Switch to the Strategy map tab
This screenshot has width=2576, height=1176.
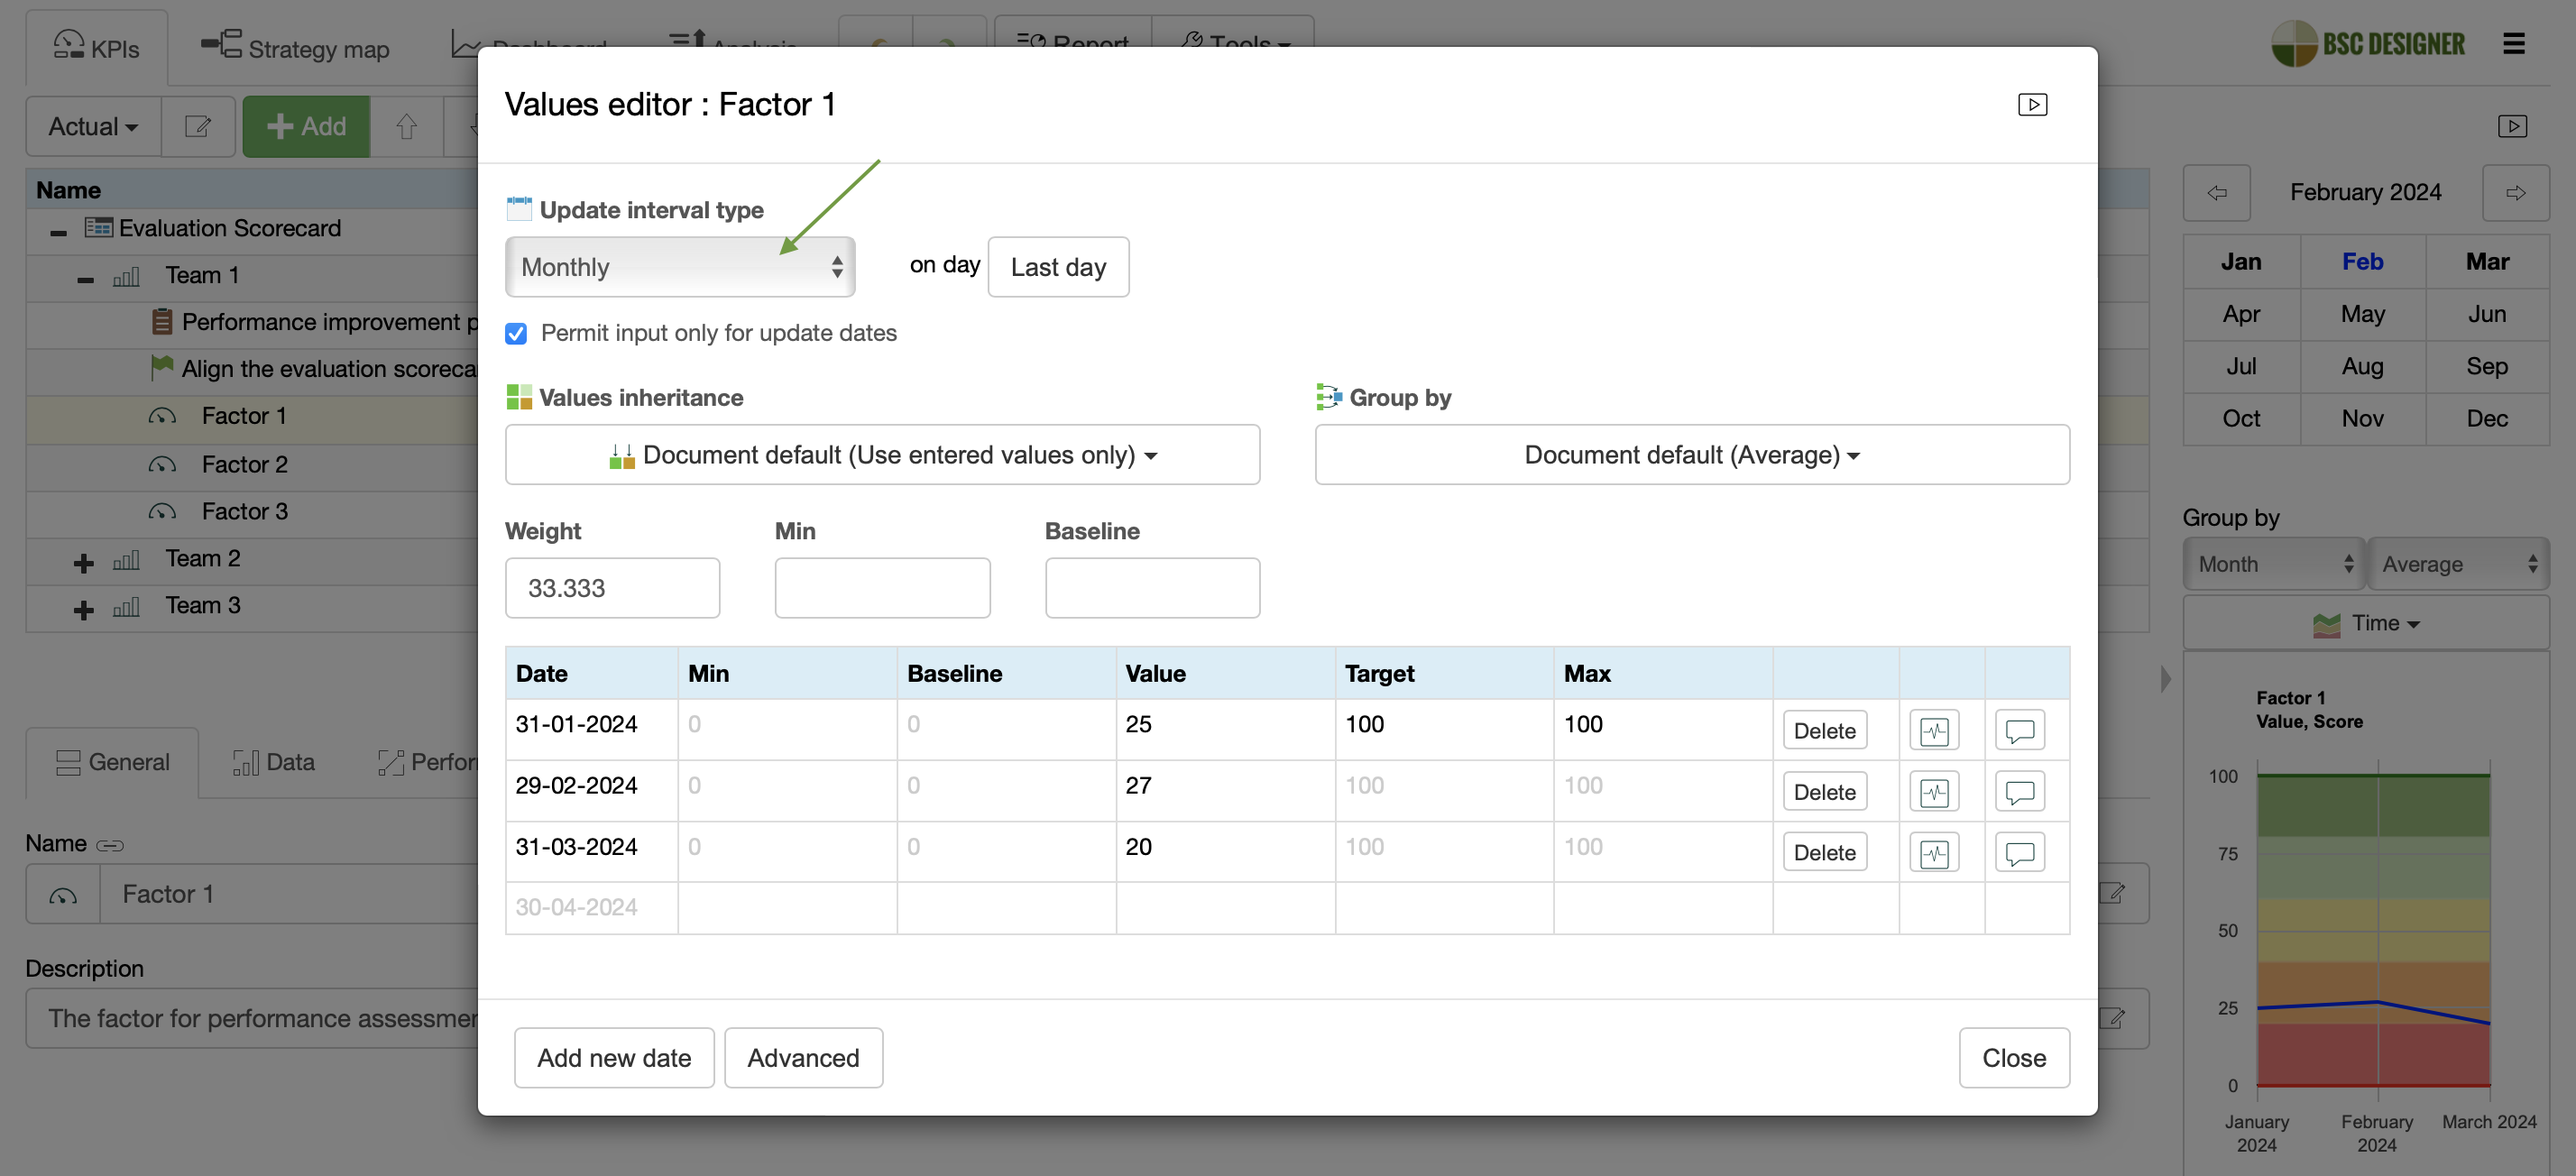pos(295,47)
